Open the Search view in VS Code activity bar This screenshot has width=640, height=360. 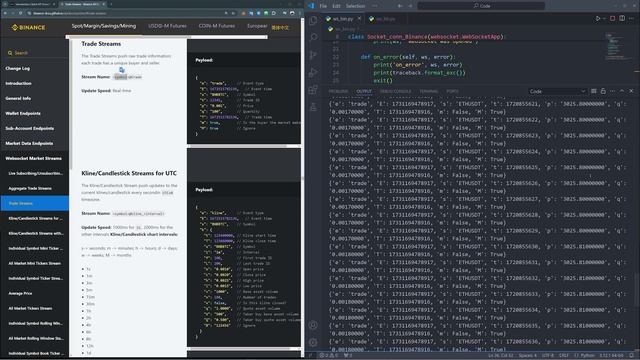pos(313,37)
